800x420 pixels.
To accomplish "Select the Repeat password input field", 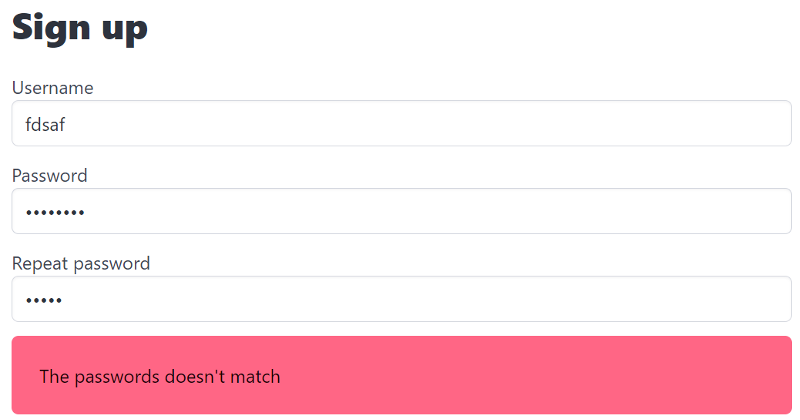I will (400, 299).
